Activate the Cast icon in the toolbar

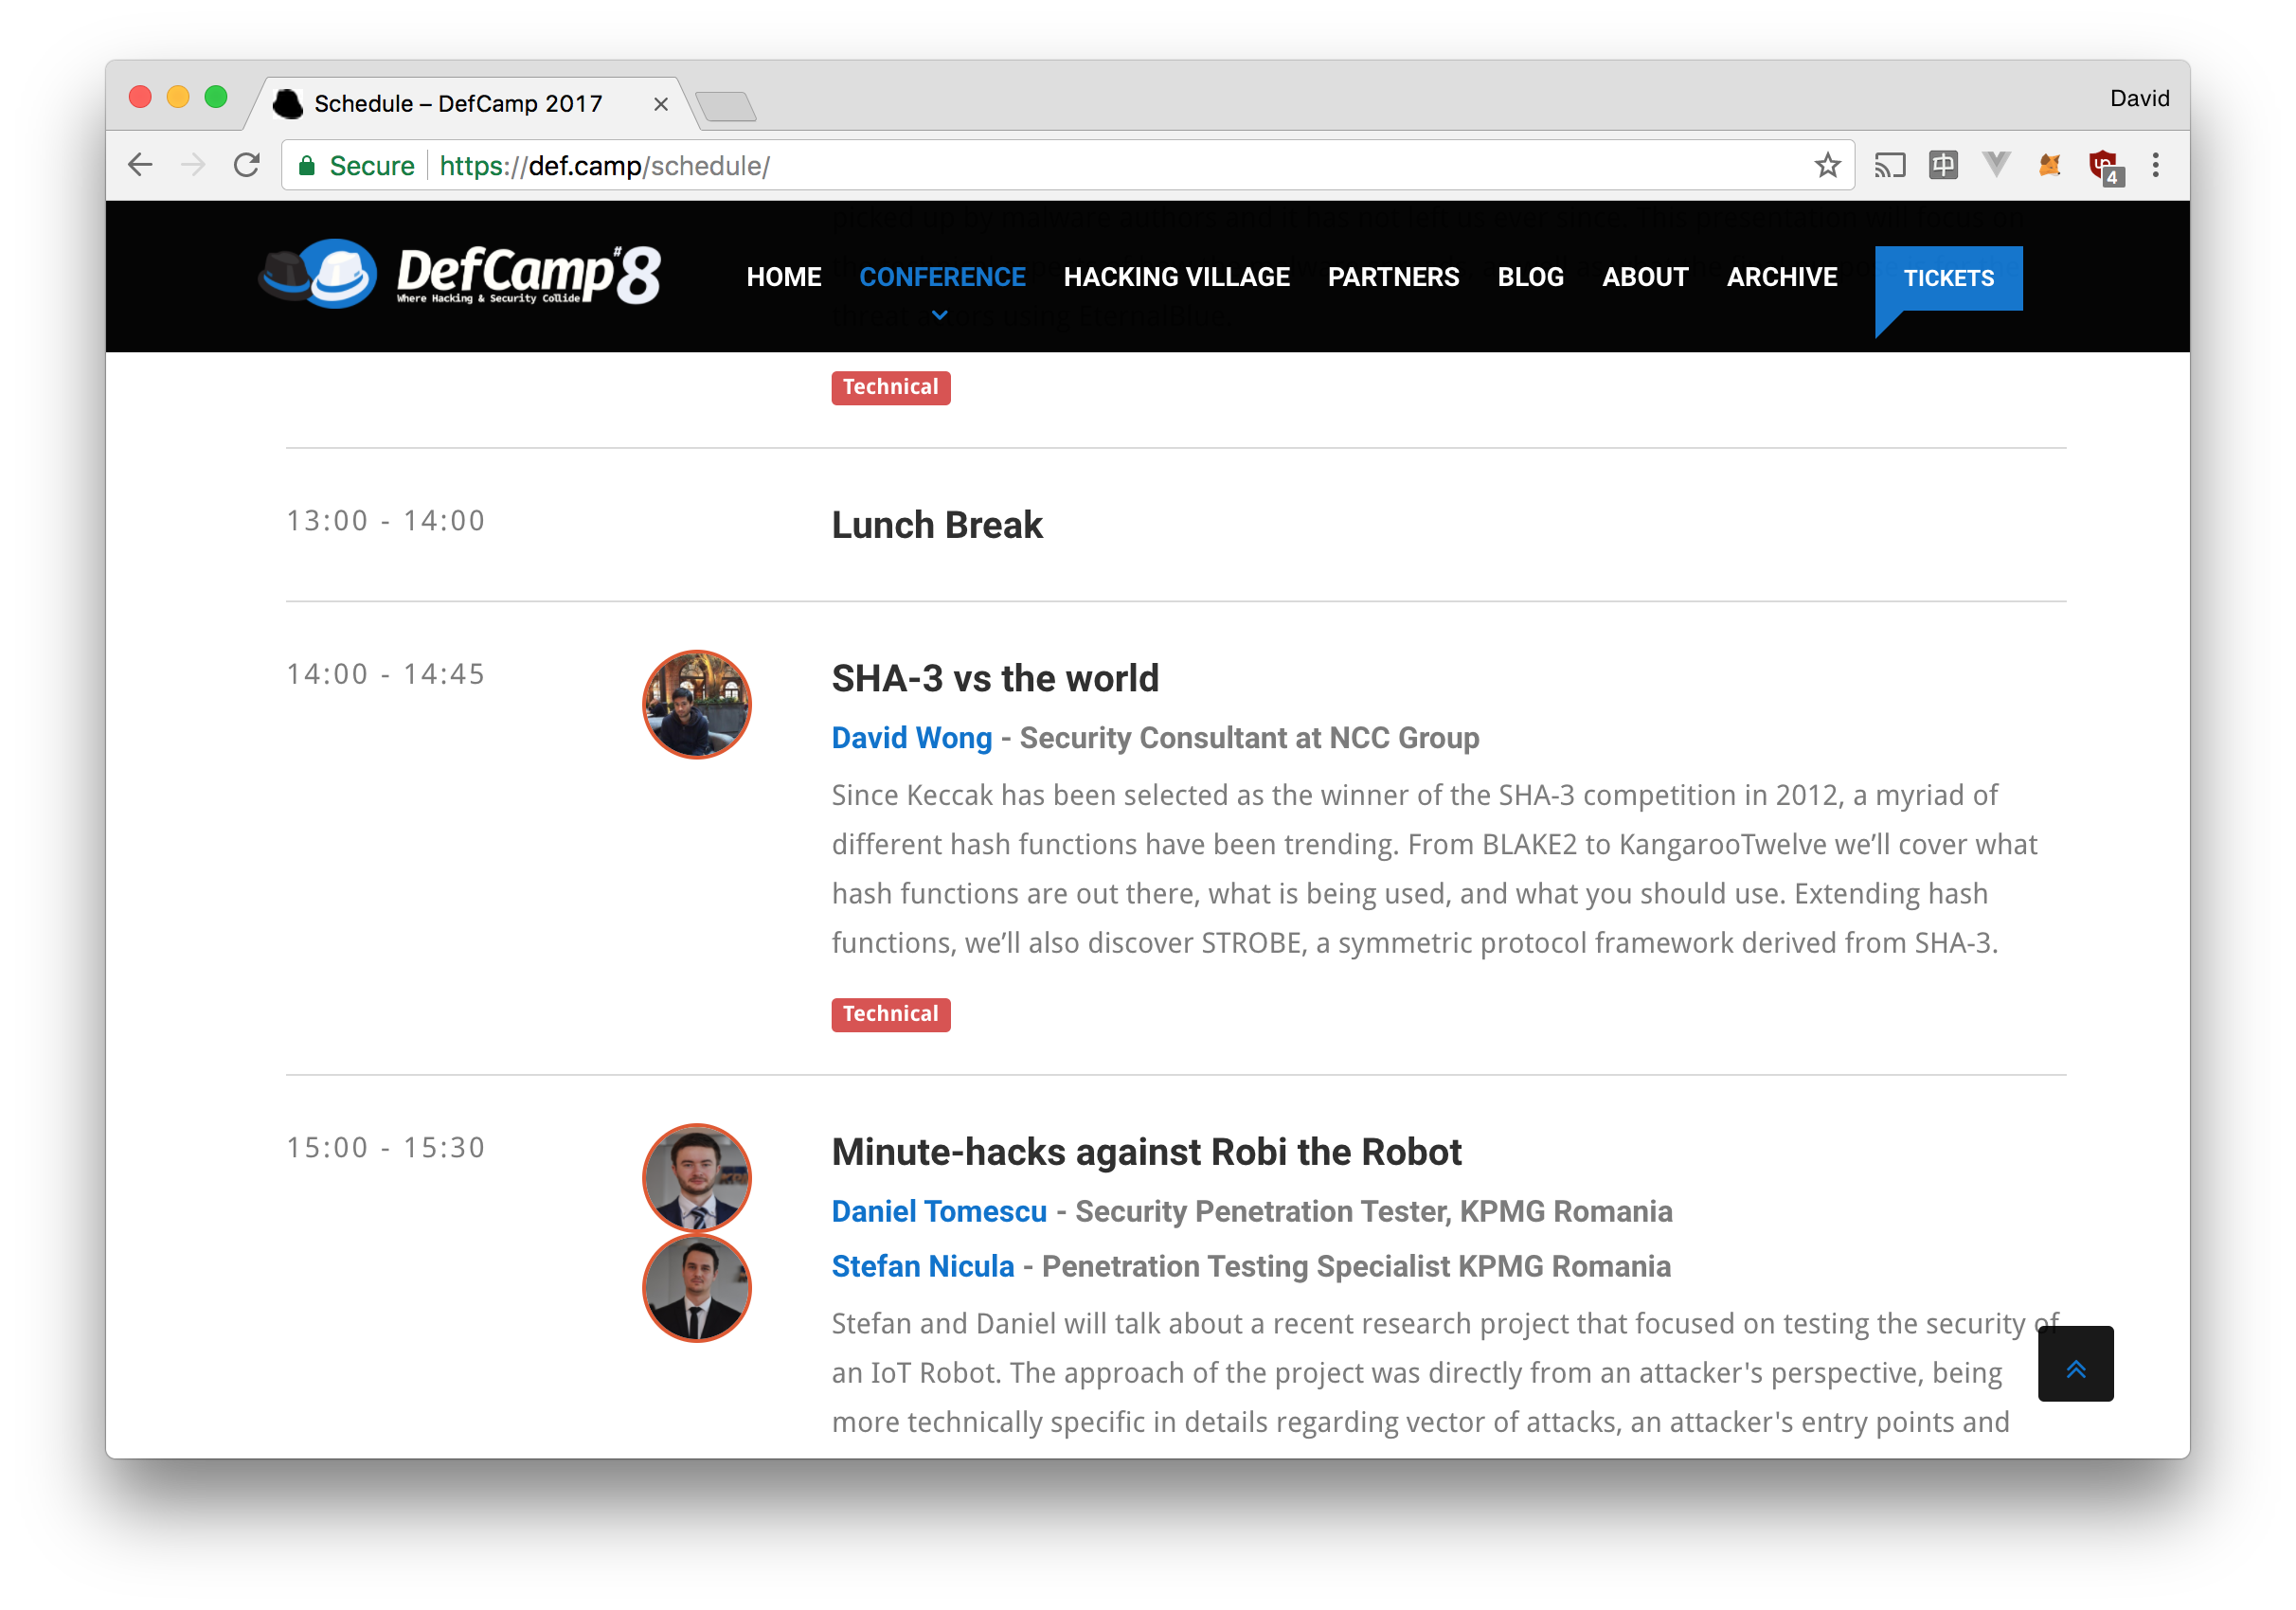(1890, 165)
